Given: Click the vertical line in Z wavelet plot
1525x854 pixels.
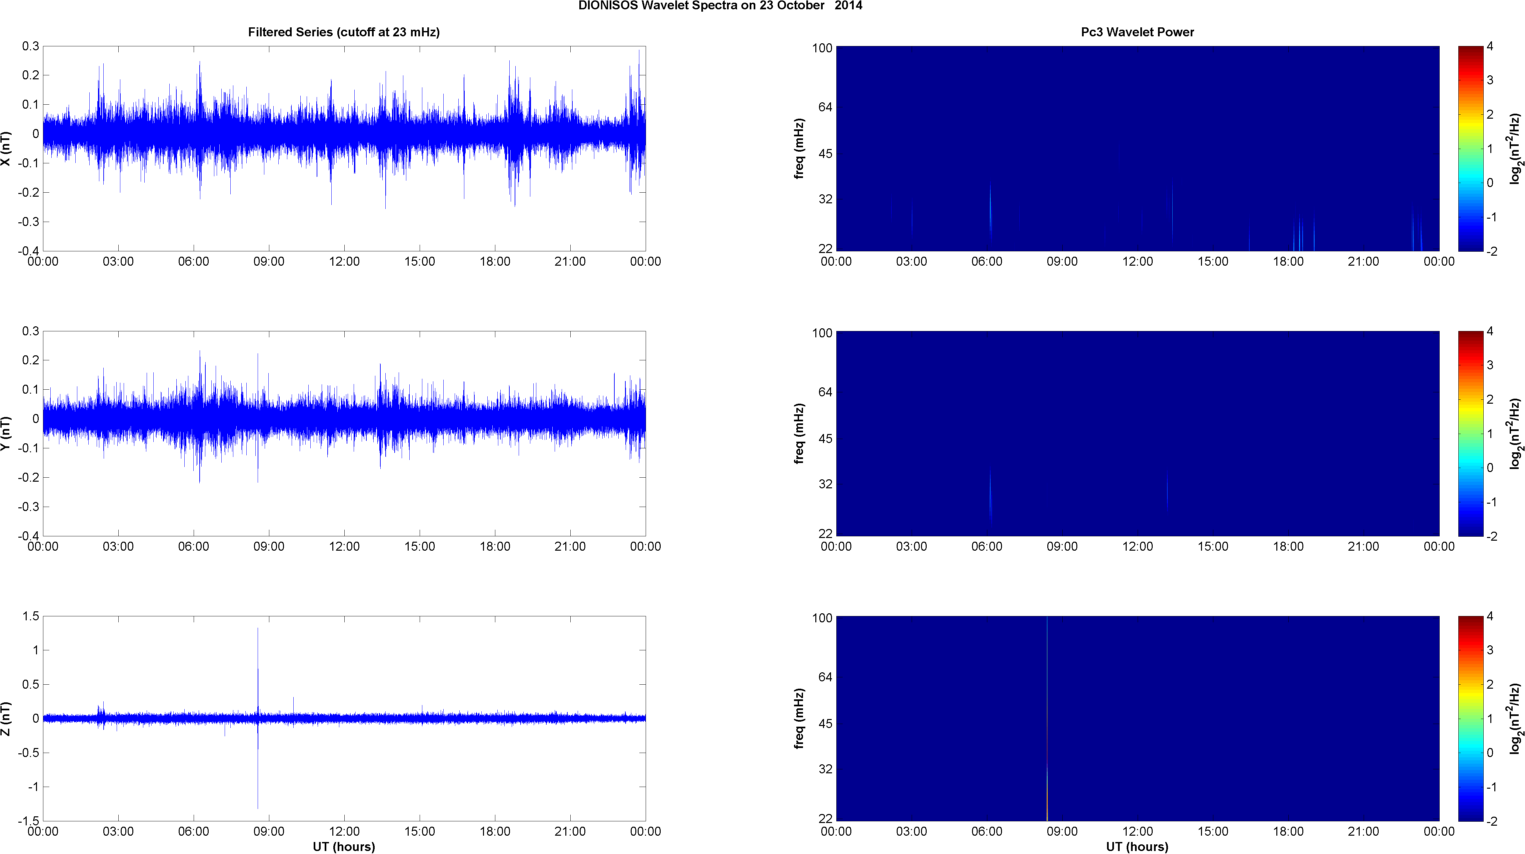Looking at the screenshot, I should point(1047,718).
